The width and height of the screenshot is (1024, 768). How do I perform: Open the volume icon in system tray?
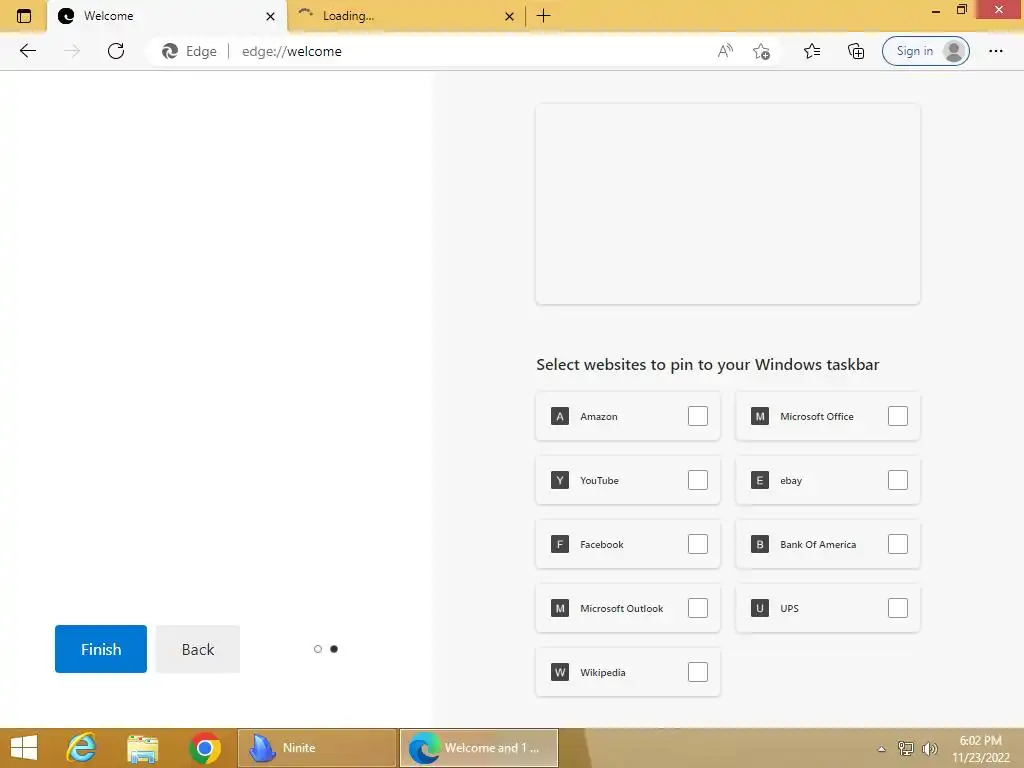(929, 748)
